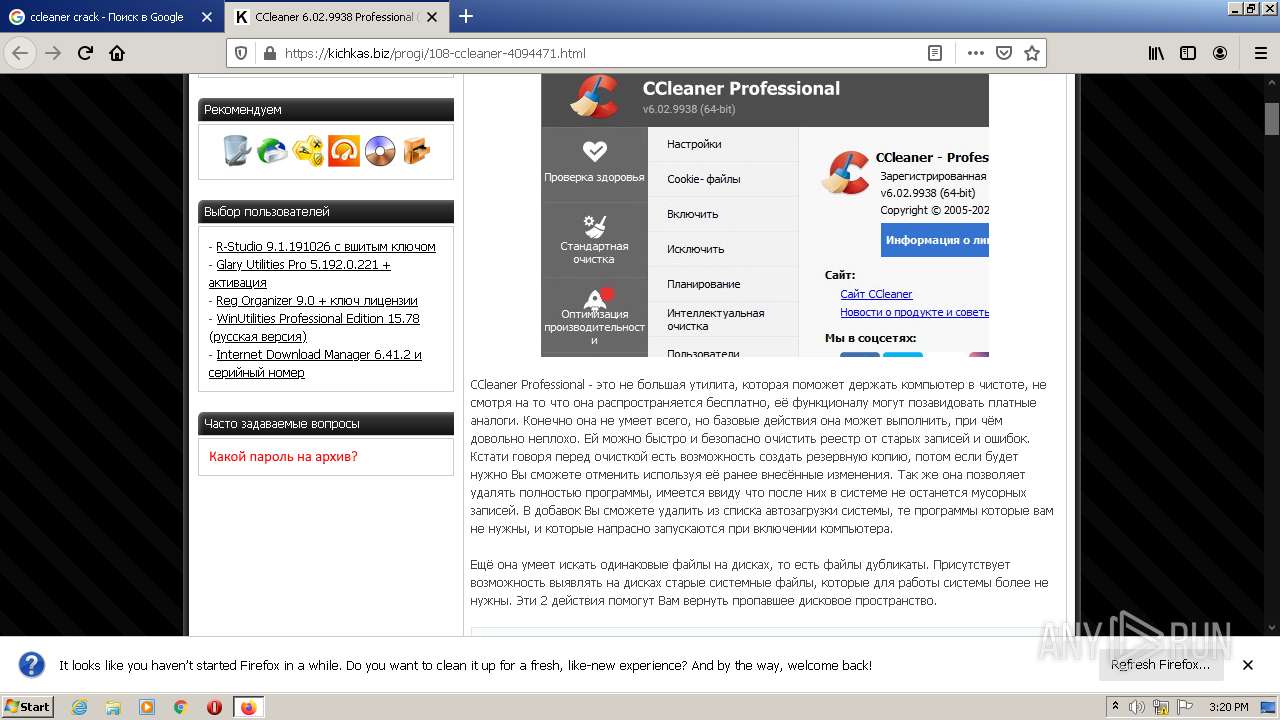This screenshot has height=720, width=1280.
Task: Launch Internet Explorer from taskbar
Action: [x=79, y=707]
